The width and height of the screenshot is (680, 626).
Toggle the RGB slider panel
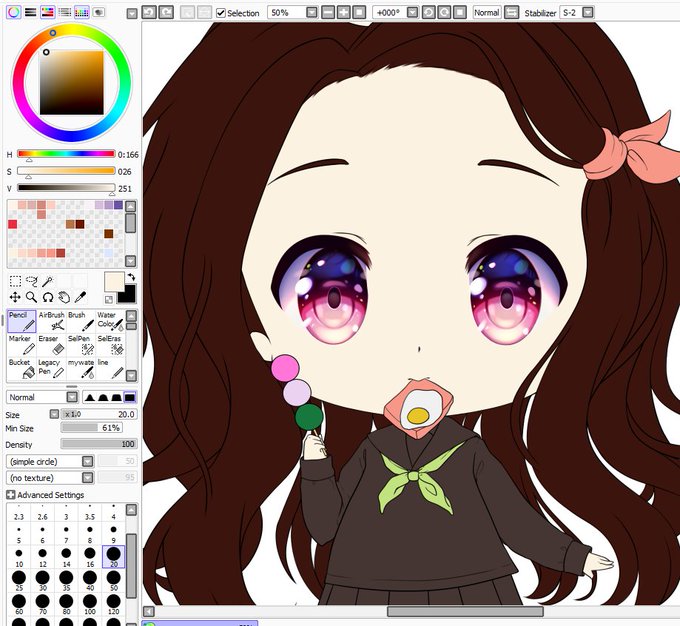(30, 12)
